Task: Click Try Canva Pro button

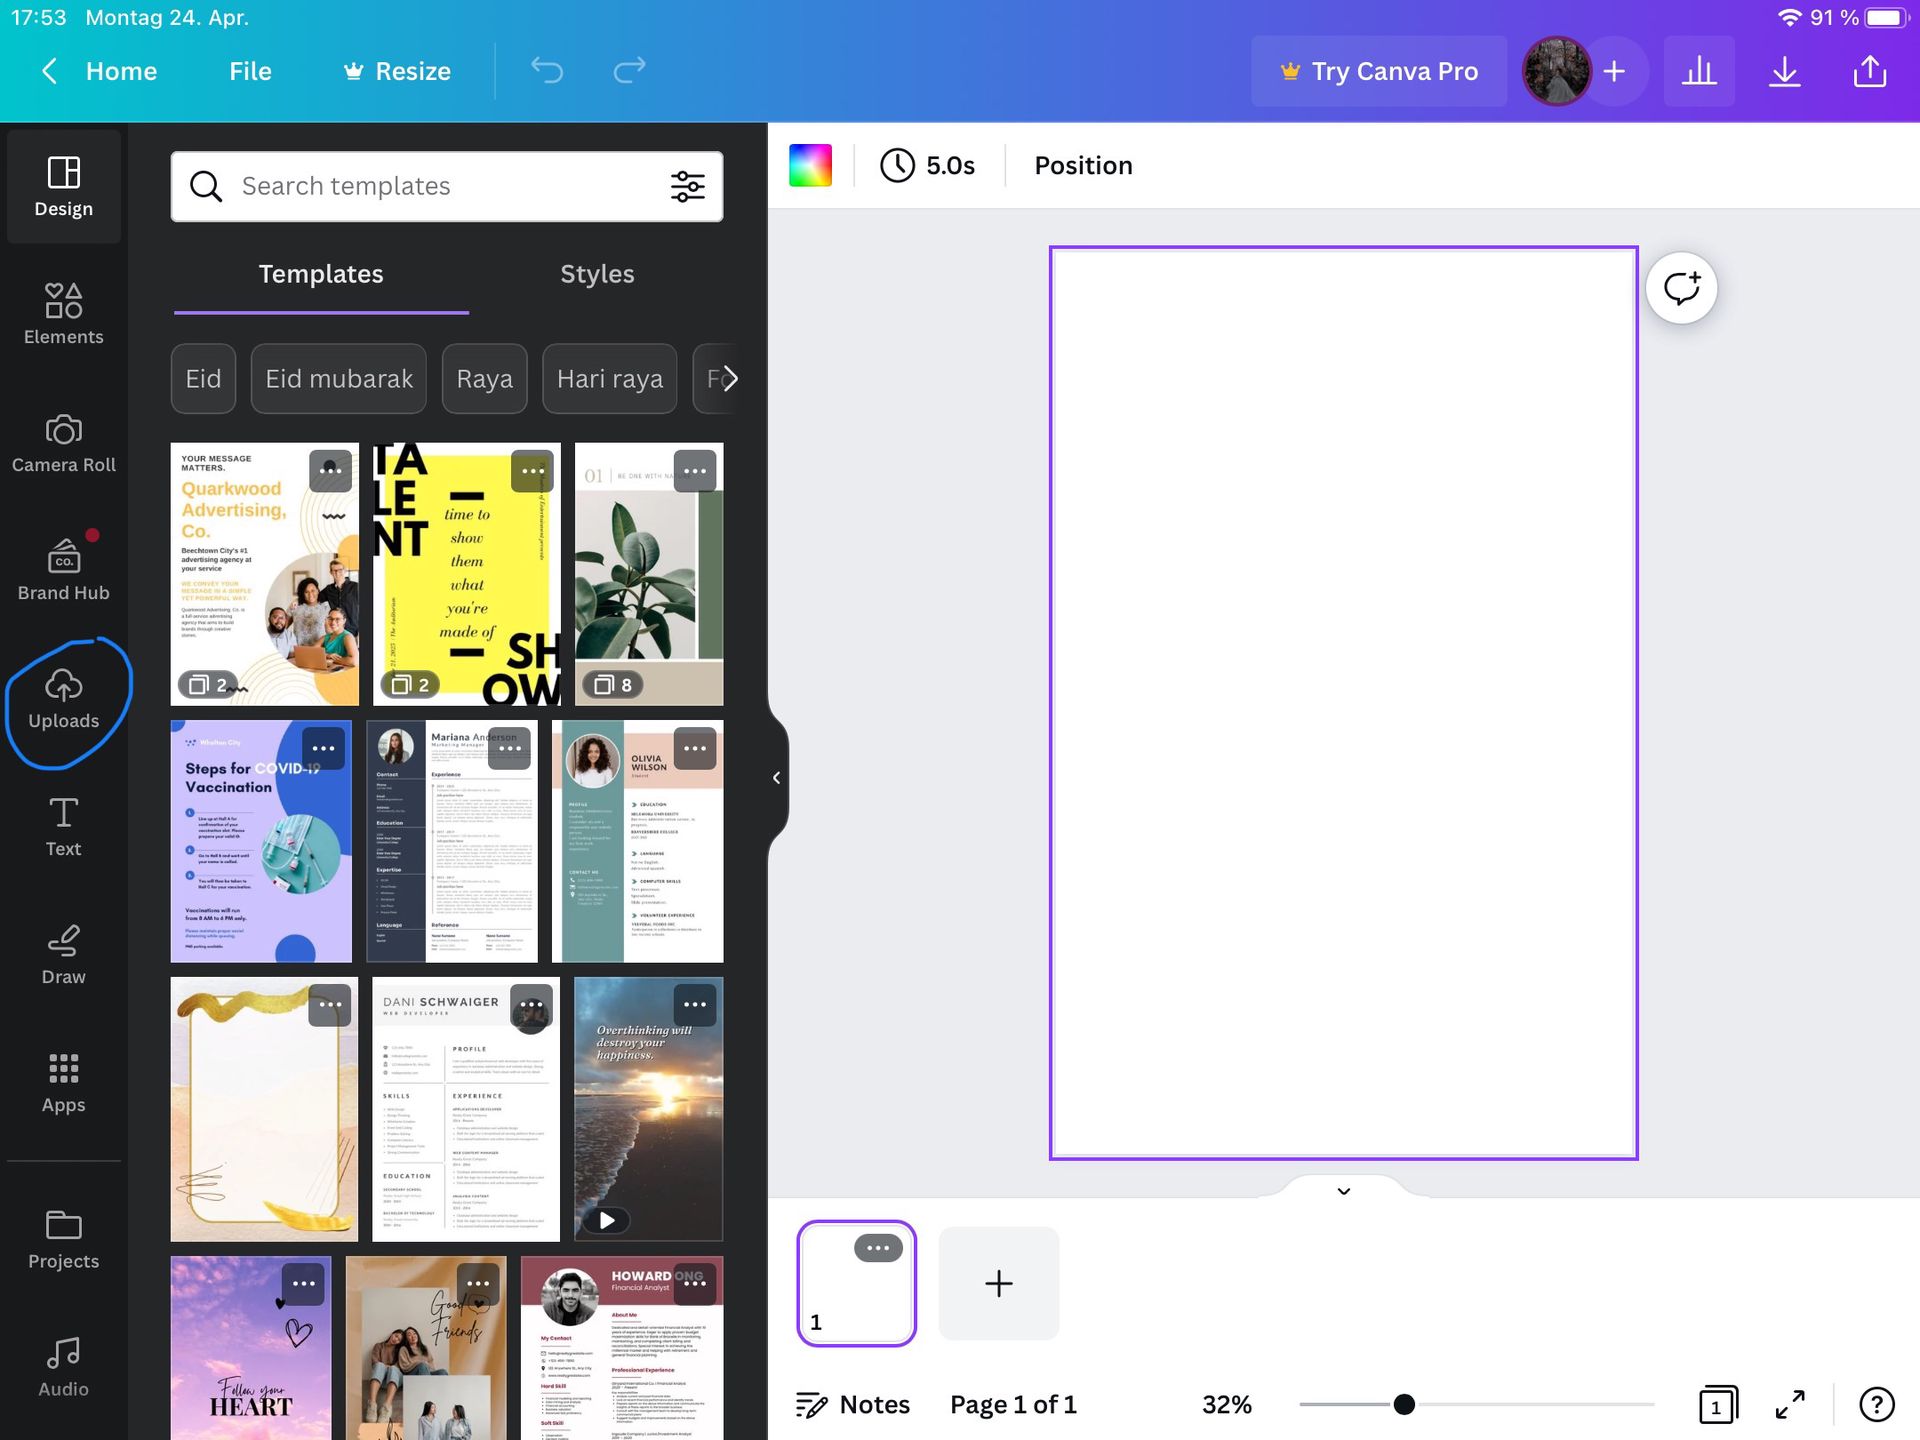Action: click(x=1379, y=71)
